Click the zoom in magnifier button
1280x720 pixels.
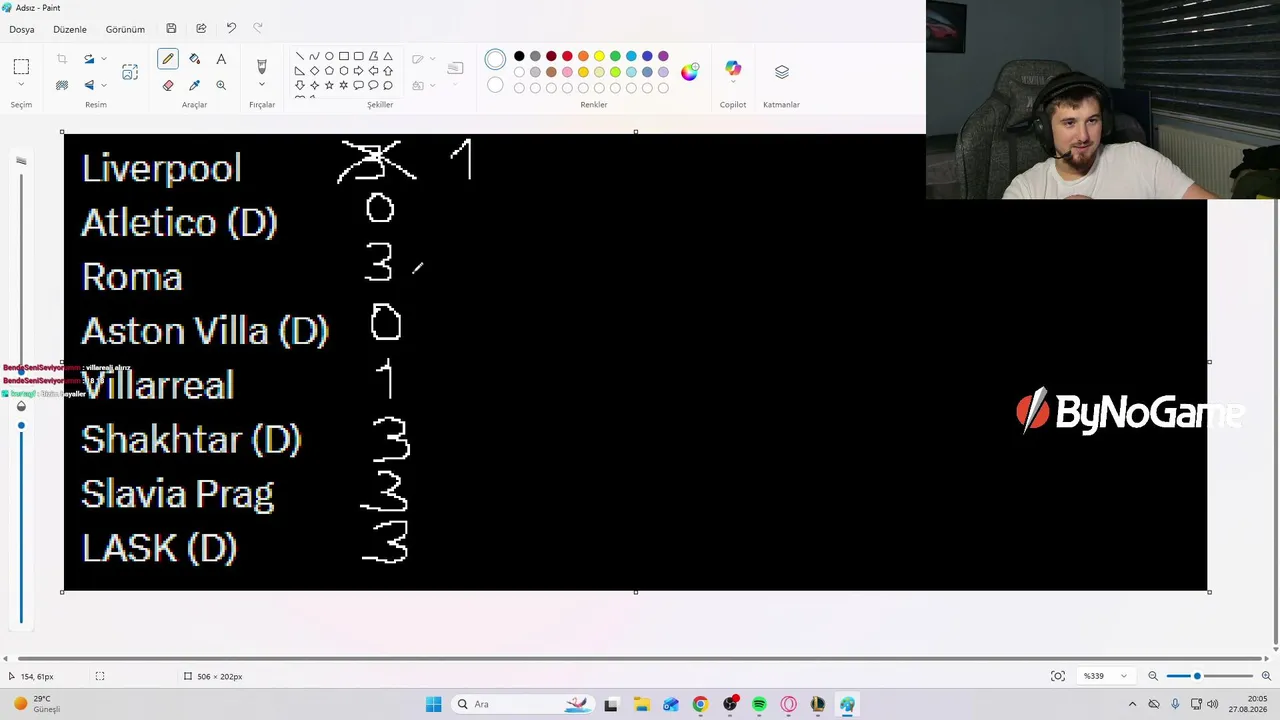[x=1266, y=676]
